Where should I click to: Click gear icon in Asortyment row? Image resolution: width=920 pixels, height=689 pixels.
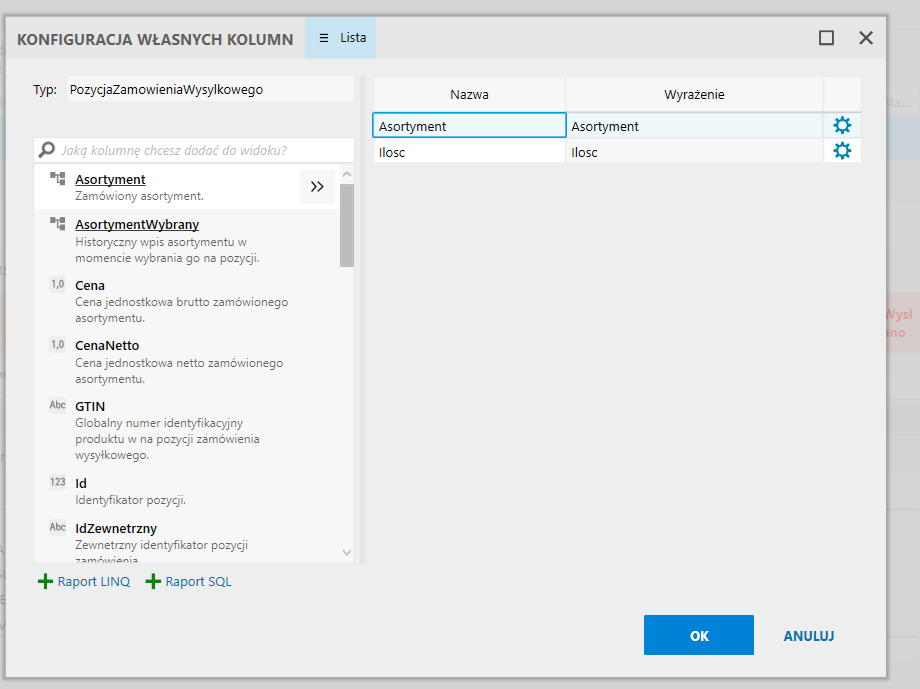[x=842, y=126]
